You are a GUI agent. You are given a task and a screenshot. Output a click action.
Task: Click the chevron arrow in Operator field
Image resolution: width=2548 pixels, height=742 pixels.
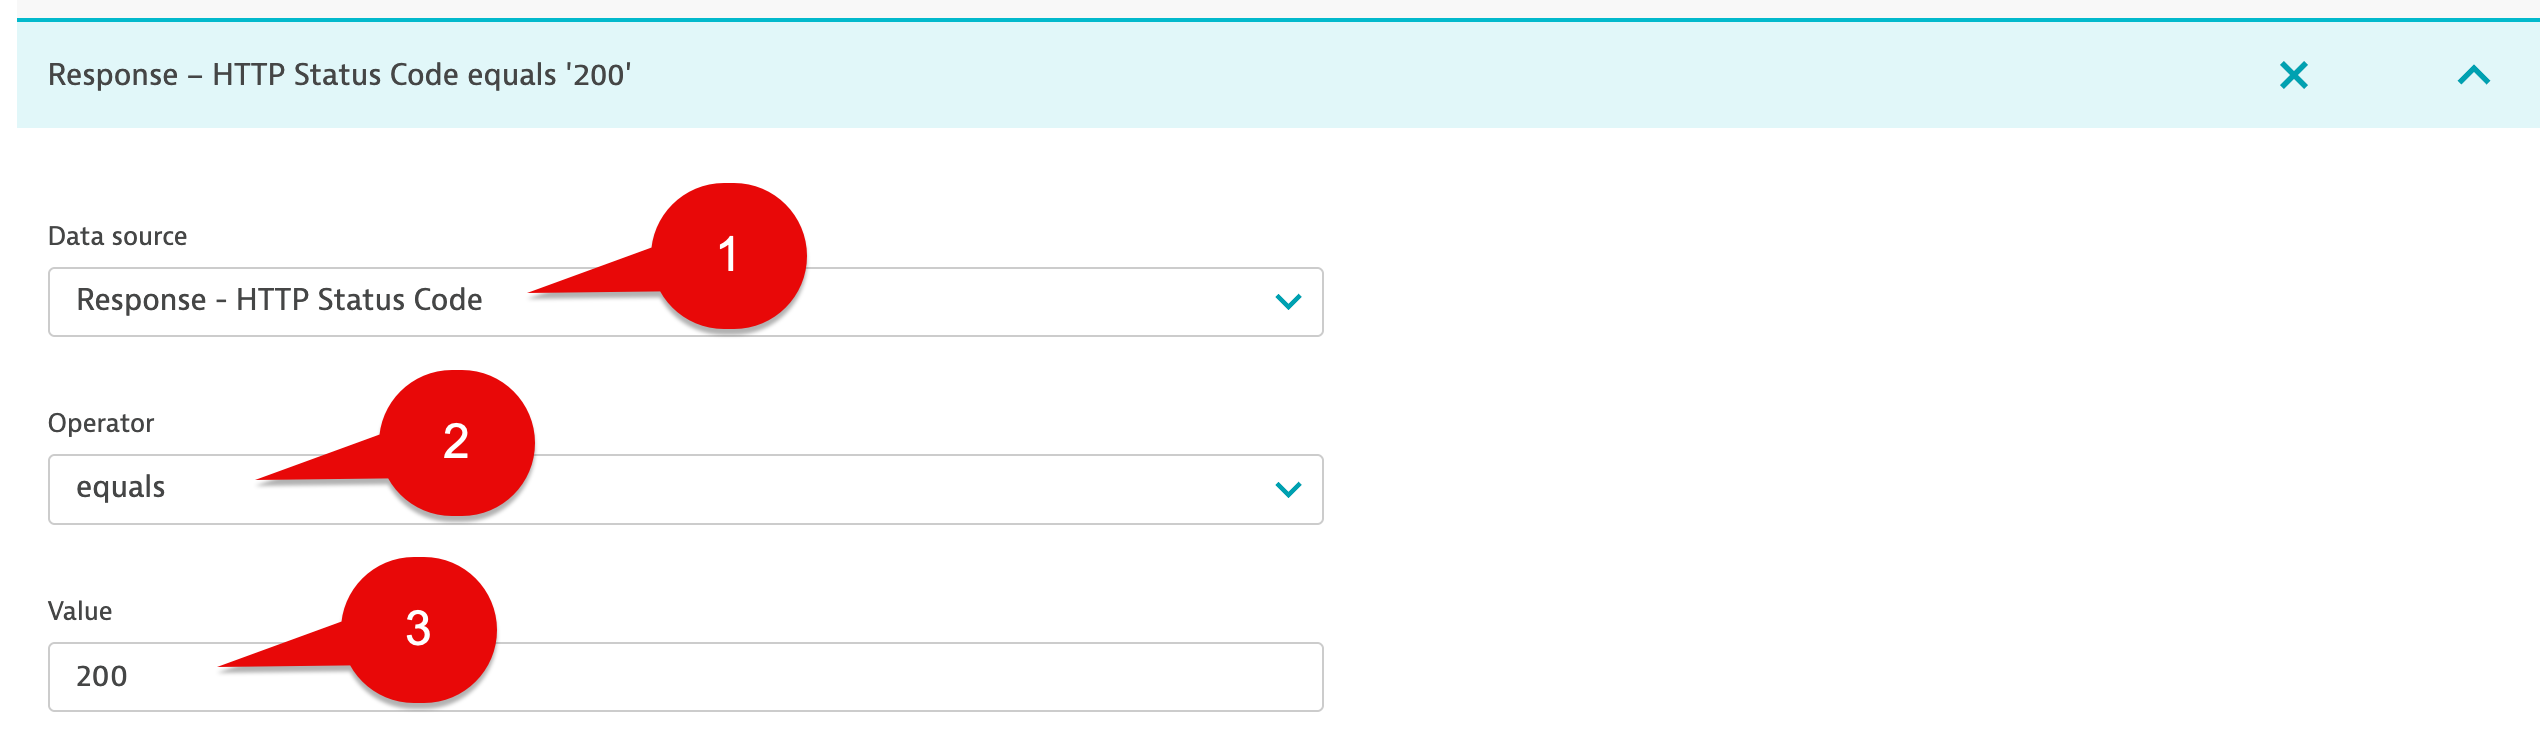coord(1288,489)
